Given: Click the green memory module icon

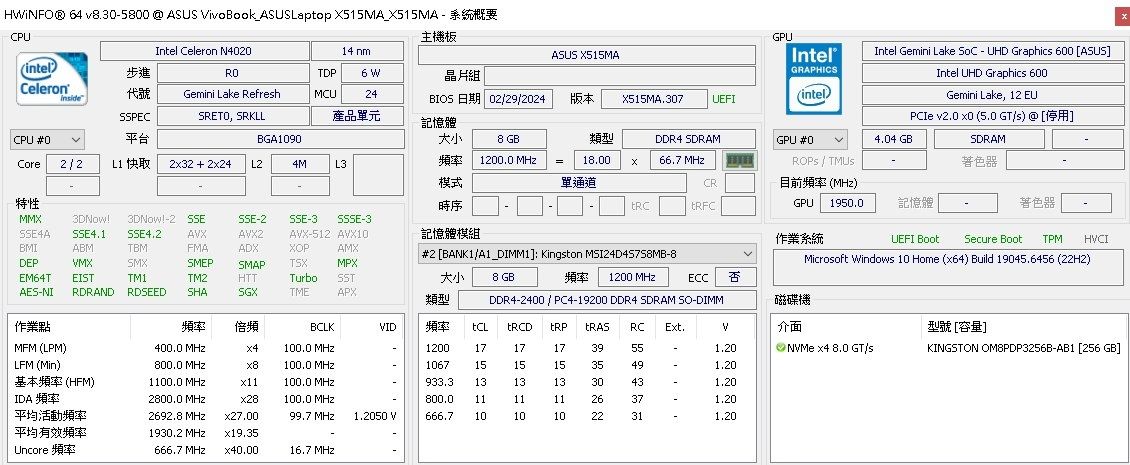Looking at the screenshot, I should [739, 160].
